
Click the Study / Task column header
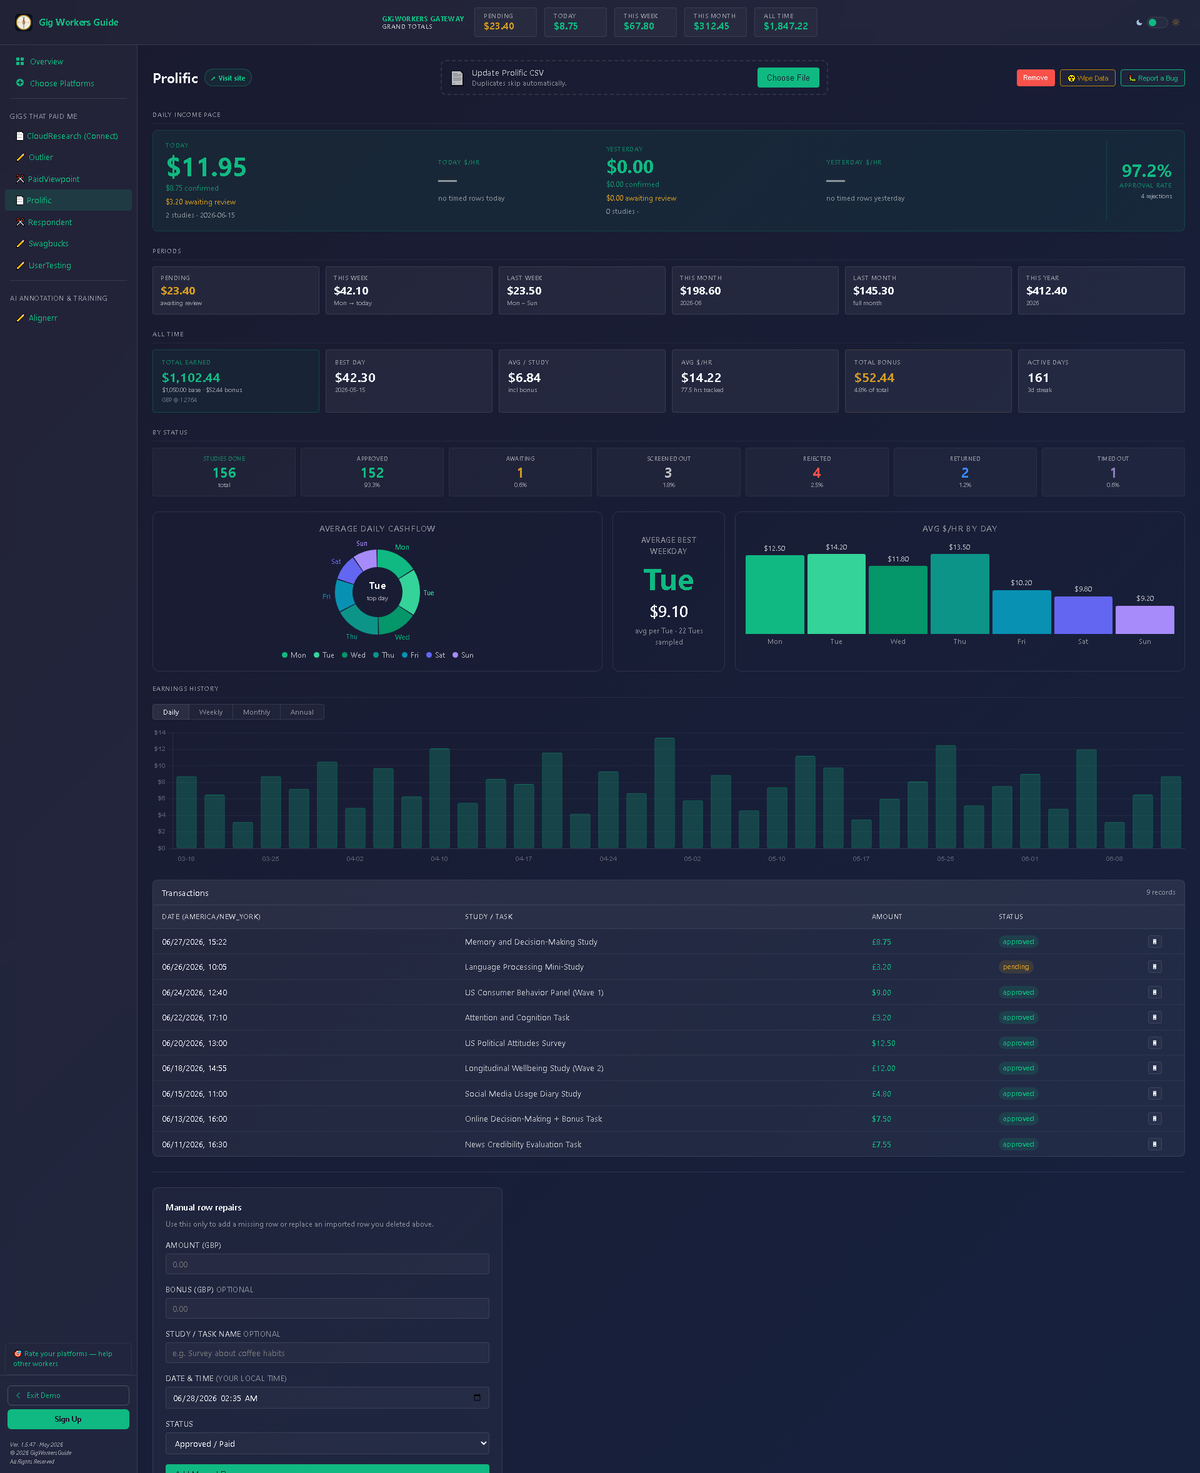[489, 917]
